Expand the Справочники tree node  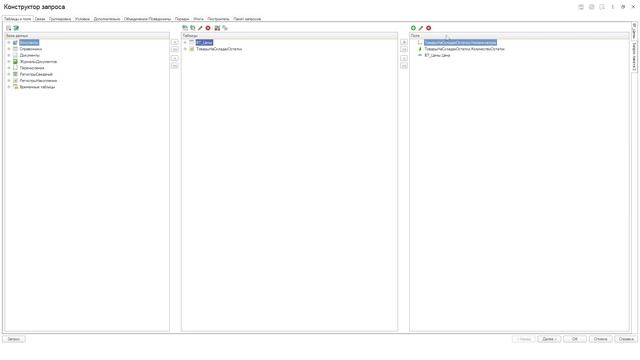pos(9,49)
